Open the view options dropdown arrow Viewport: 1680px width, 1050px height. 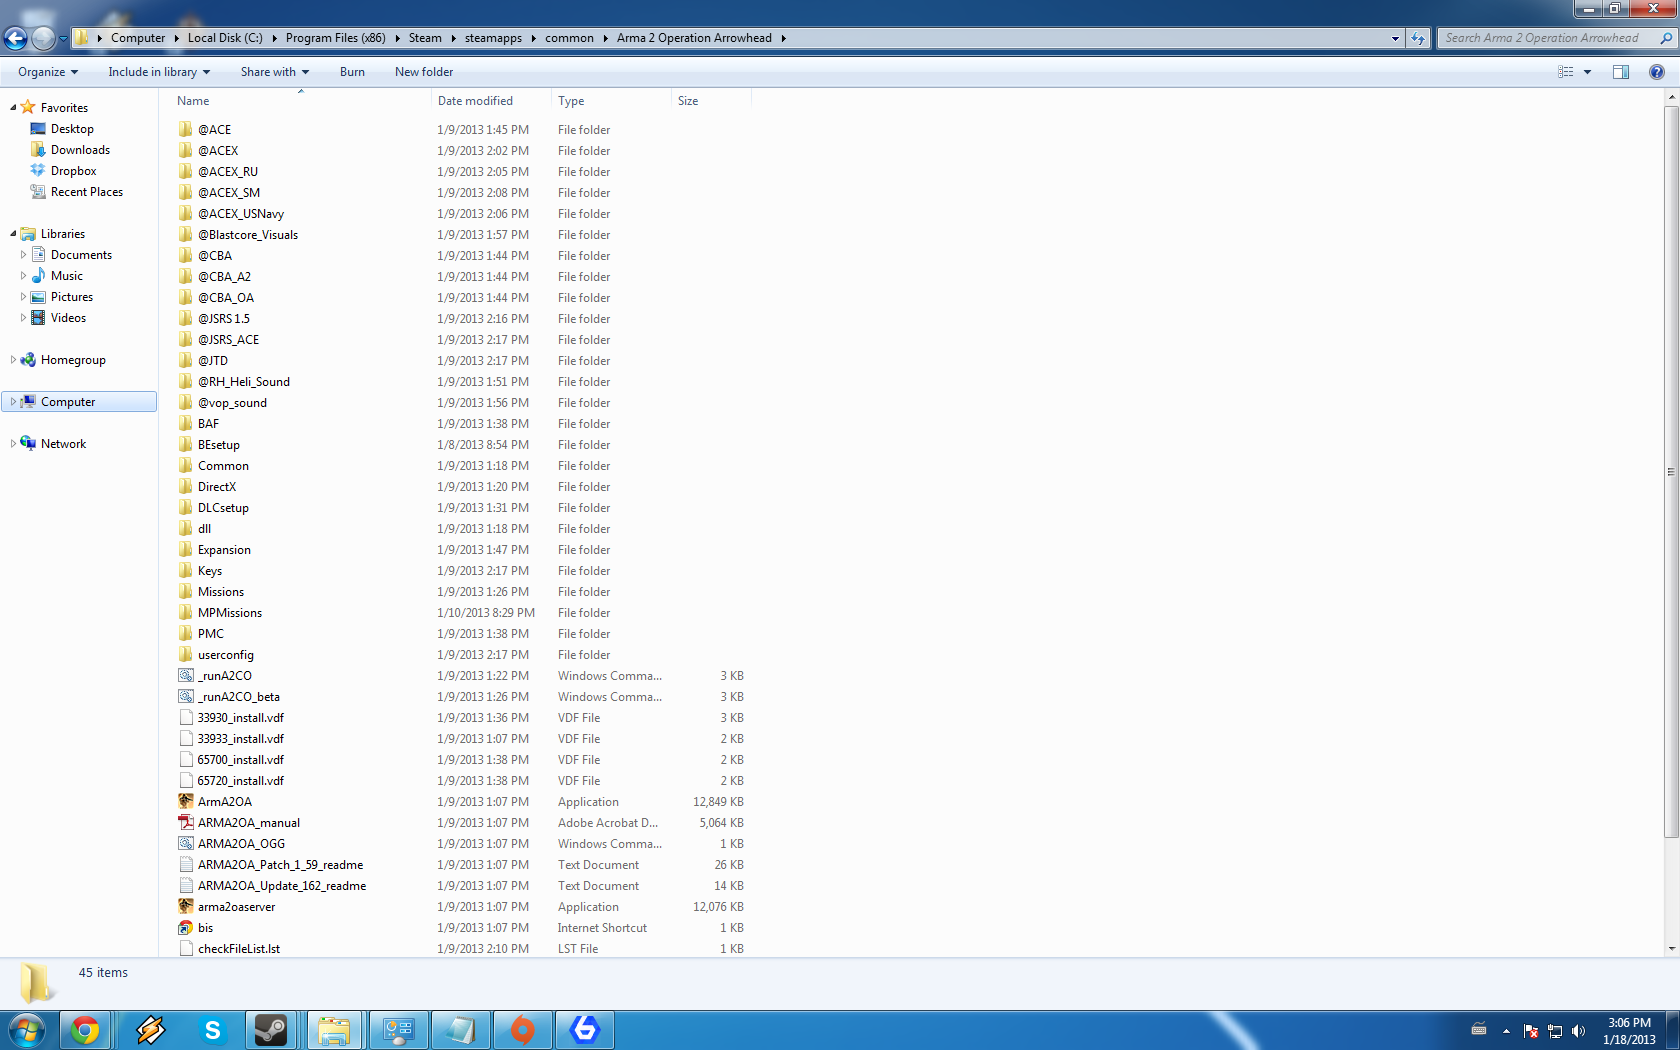(1587, 72)
